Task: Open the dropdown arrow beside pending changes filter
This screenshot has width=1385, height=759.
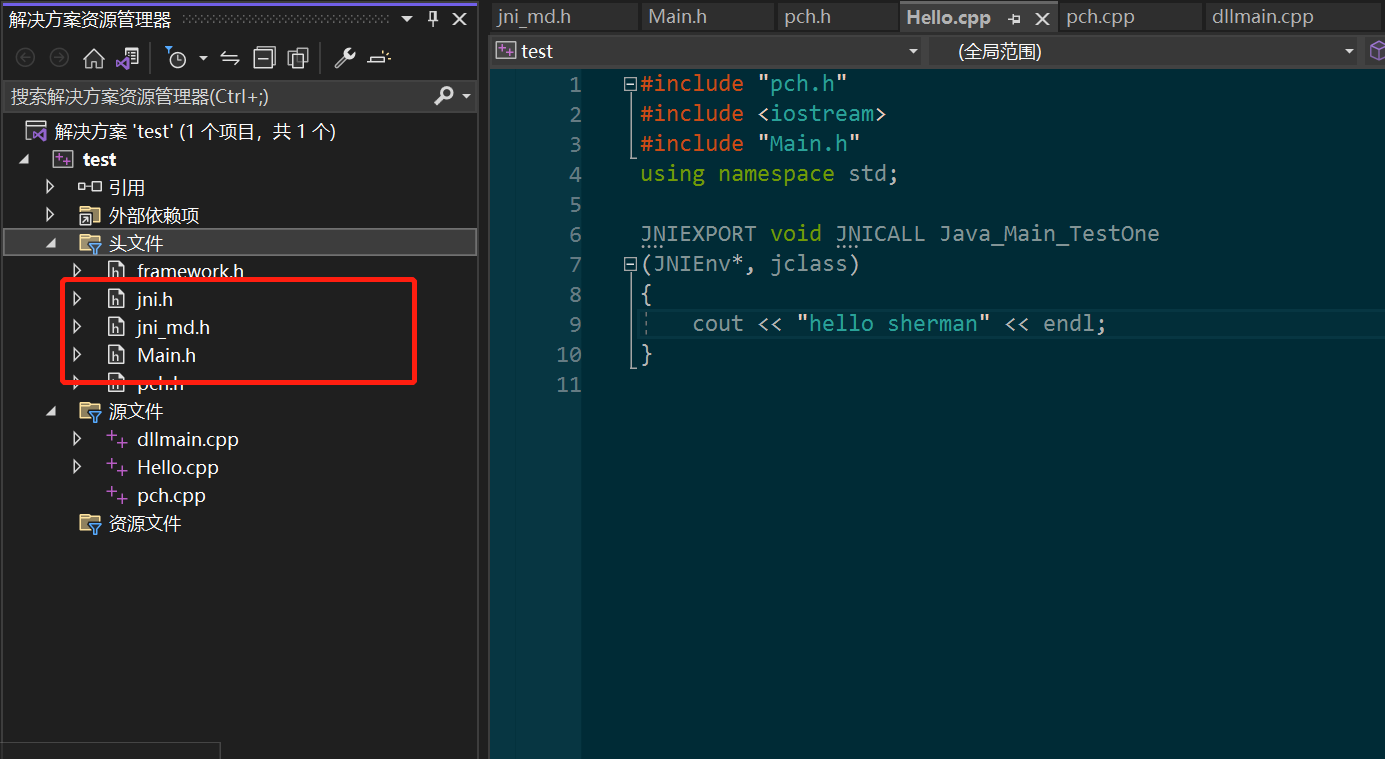Action: click(x=203, y=58)
